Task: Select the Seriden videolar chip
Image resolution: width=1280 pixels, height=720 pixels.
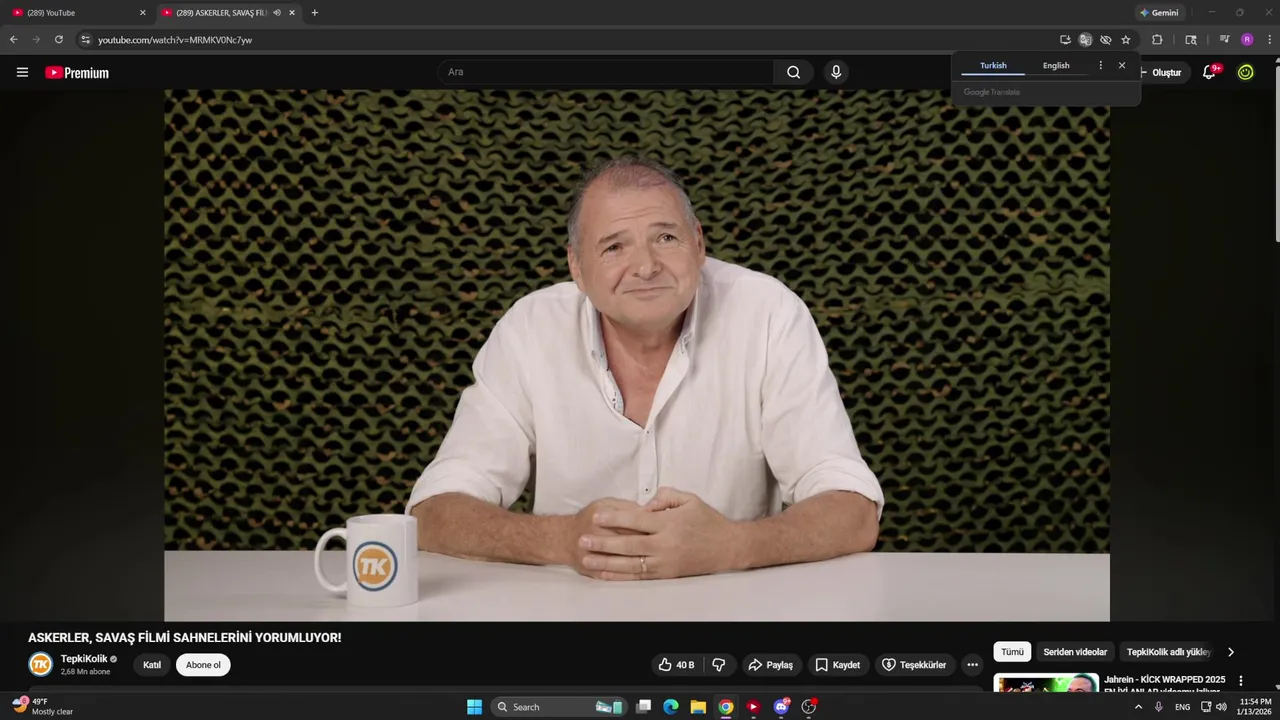Action: (1075, 652)
